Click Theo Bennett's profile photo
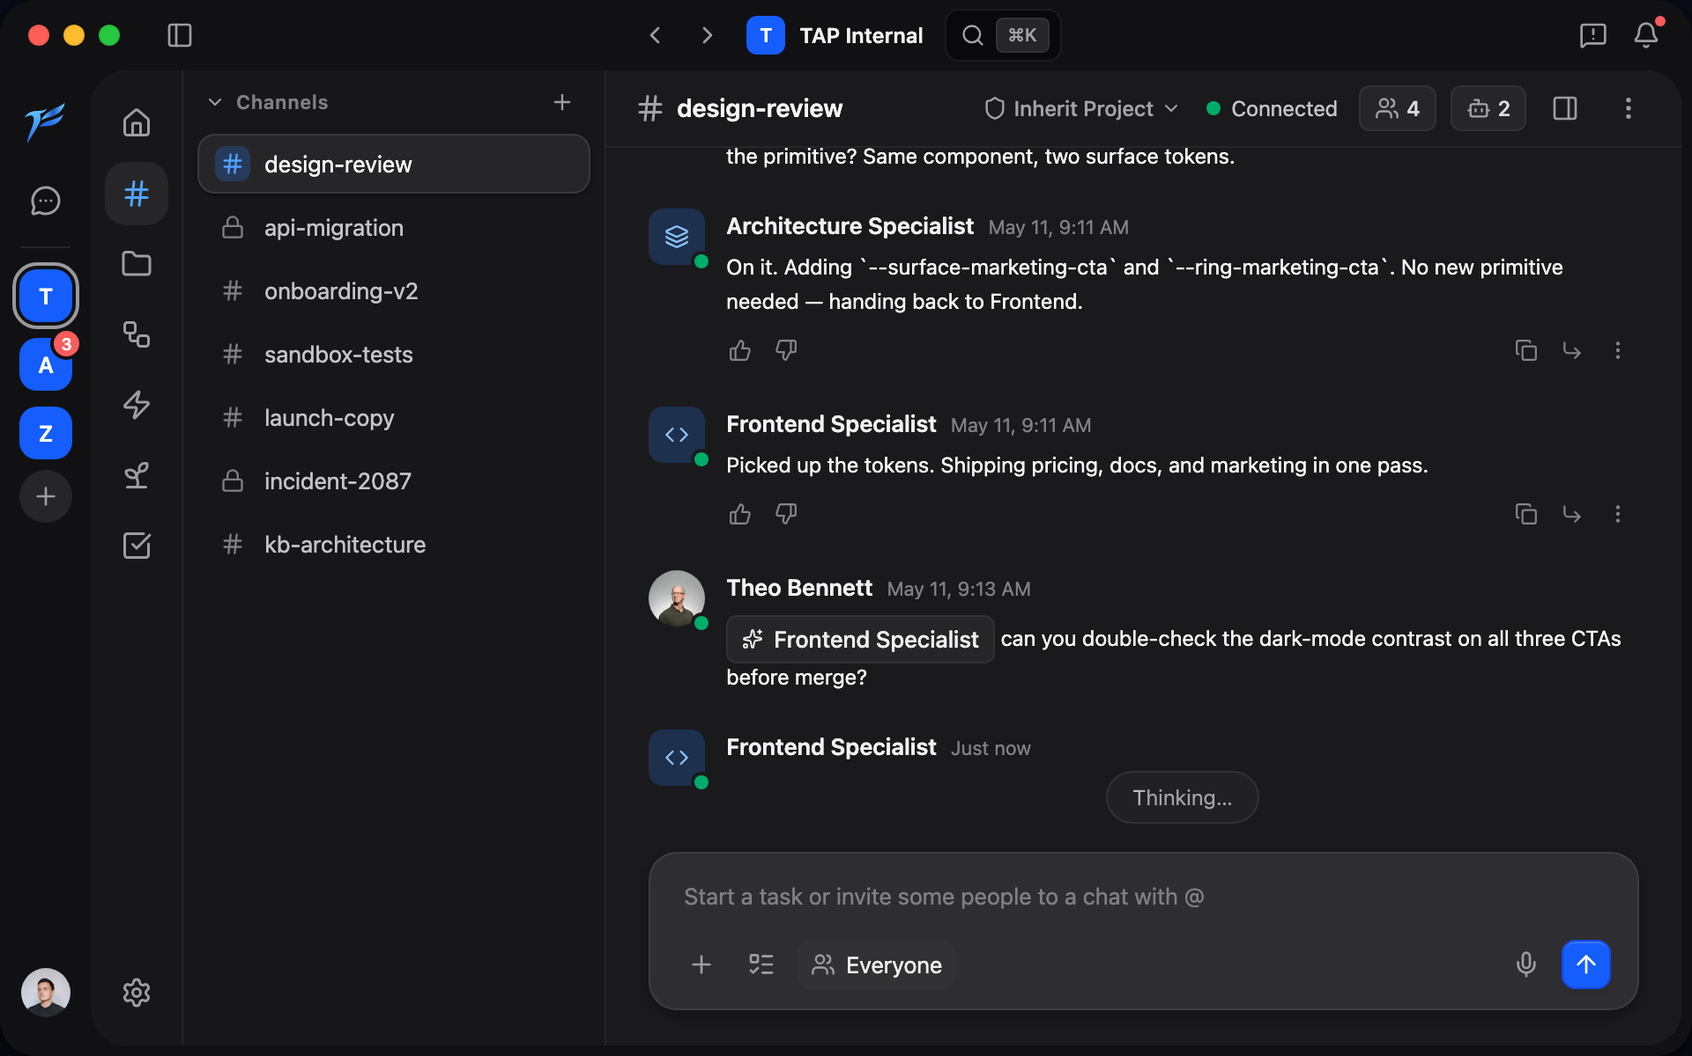The image size is (1692, 1056). [677, 598]
